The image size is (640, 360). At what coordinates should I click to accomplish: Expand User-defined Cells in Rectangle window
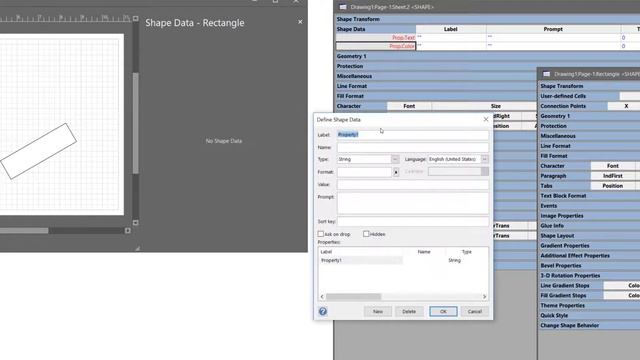[563, 96]
